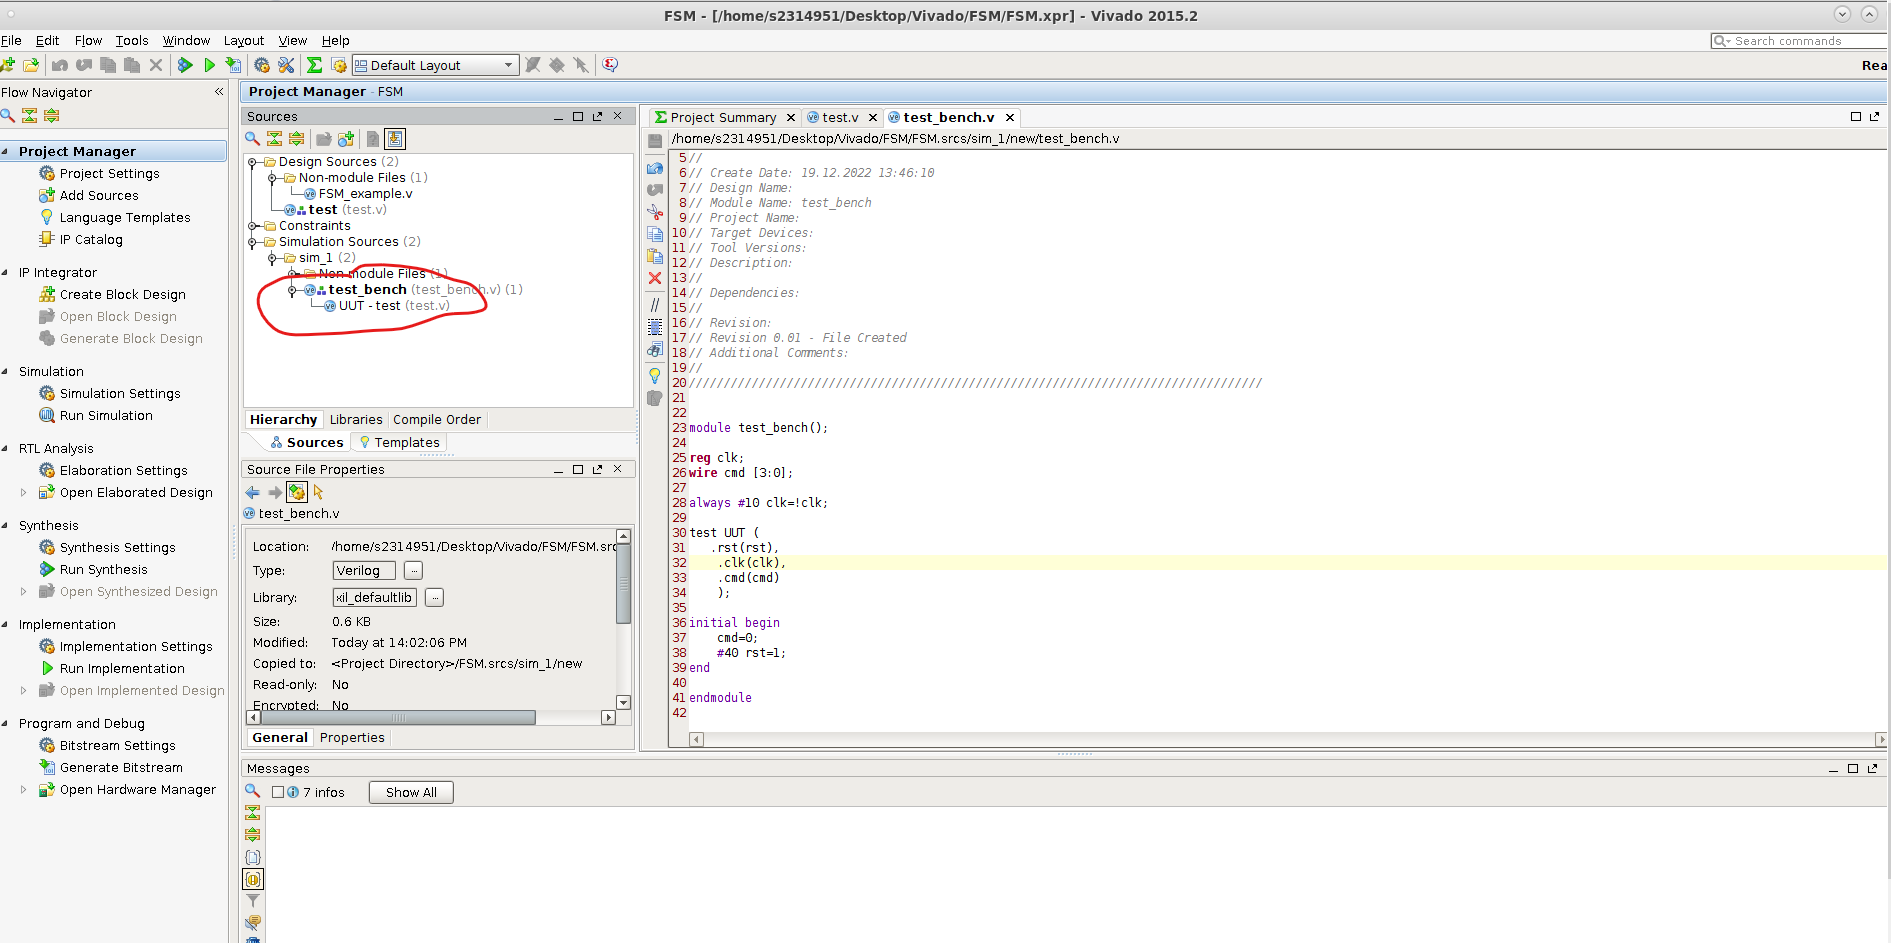Viewport: 1891px width, 943px height.
Task: Click Add Sources in Flow Navigator
Action: tap(99, 195)
